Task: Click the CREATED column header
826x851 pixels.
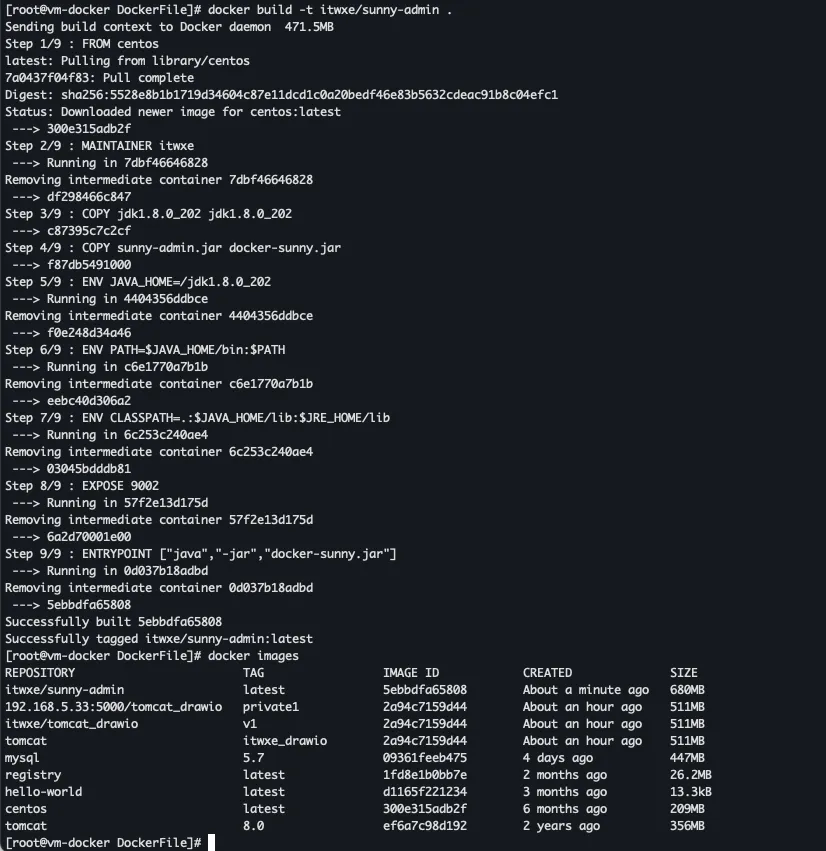Action: 547,673
